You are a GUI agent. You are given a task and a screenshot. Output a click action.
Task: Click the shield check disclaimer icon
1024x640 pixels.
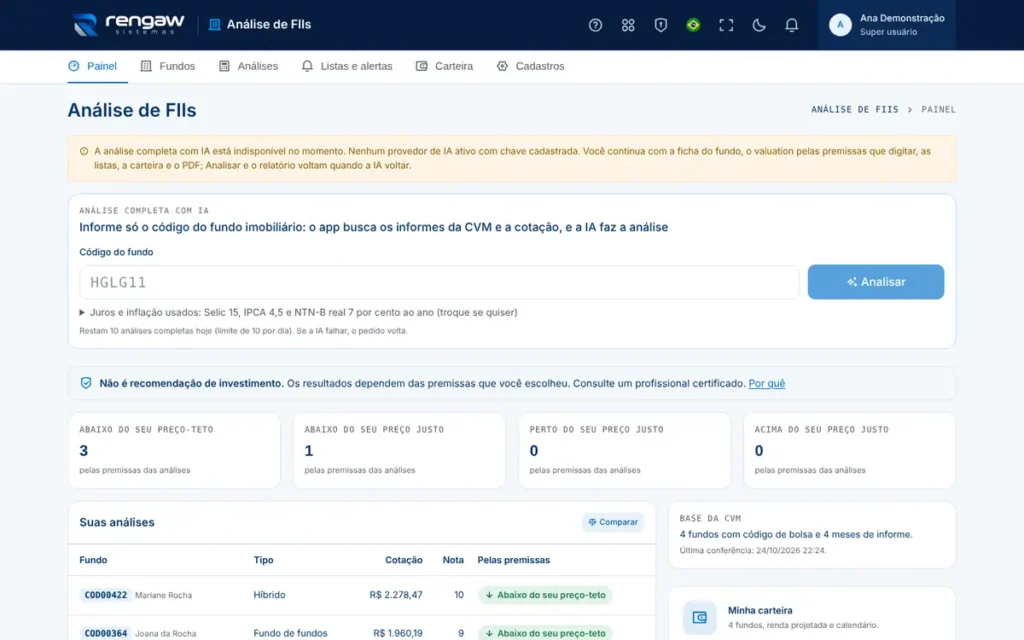tap(86, 383)
